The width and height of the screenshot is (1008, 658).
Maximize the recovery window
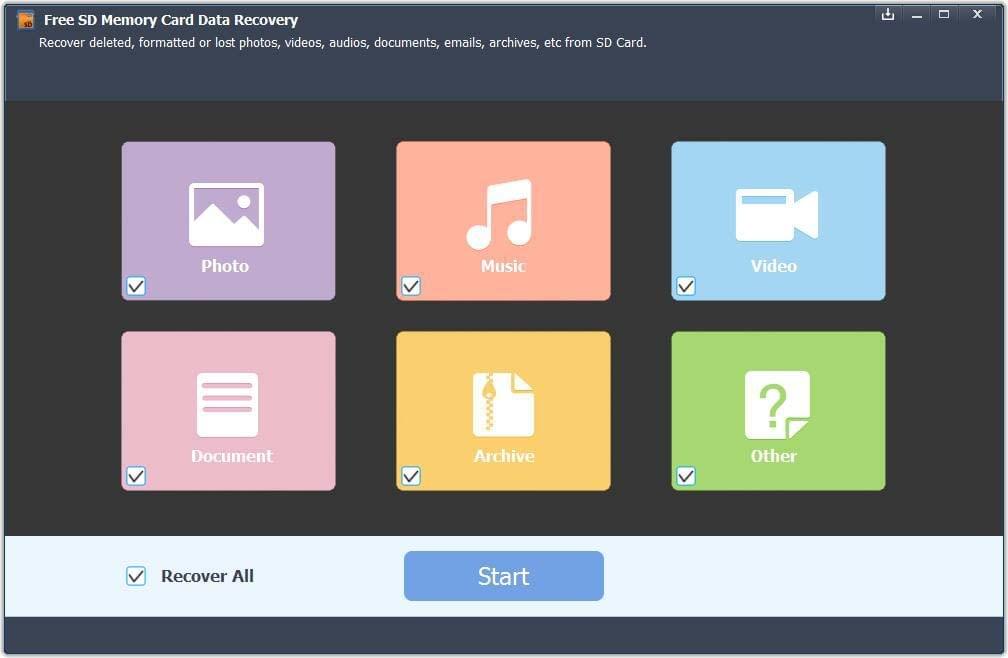944,14
